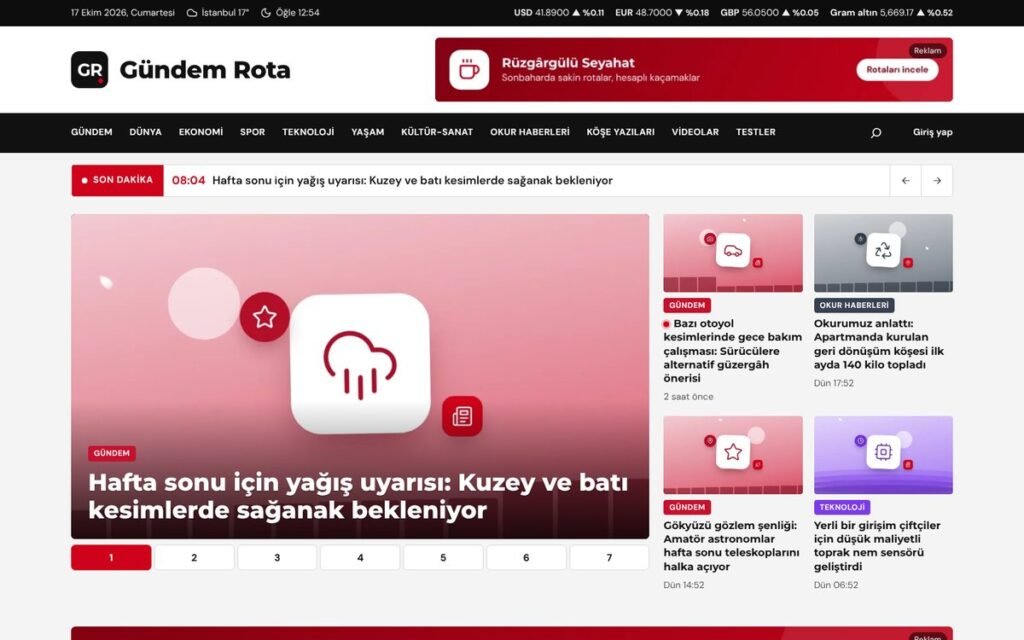The image size is (1024, 640).
Task: Select slide 6 in the hero pager
Action: click(x=526, y=558)
